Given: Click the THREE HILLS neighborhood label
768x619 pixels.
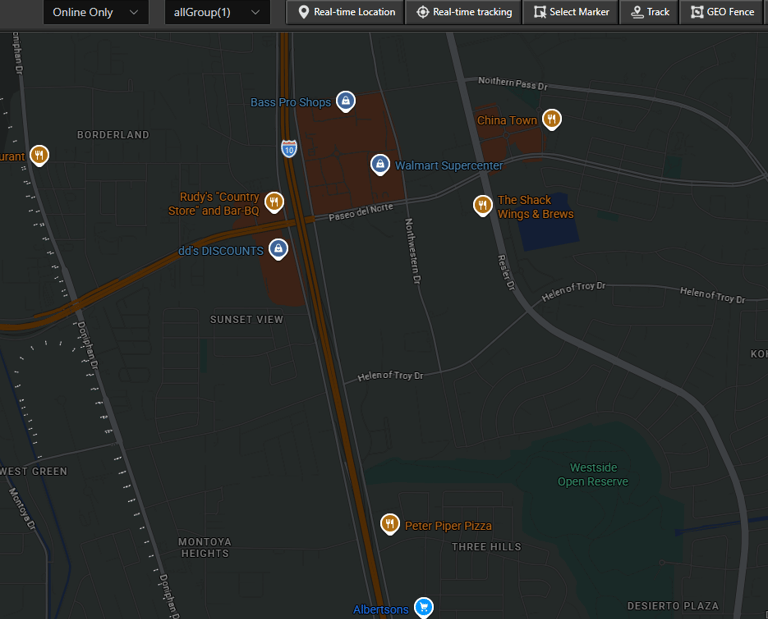Looking at the screenshot, I should pyautogui.click(x=486, y=547).
